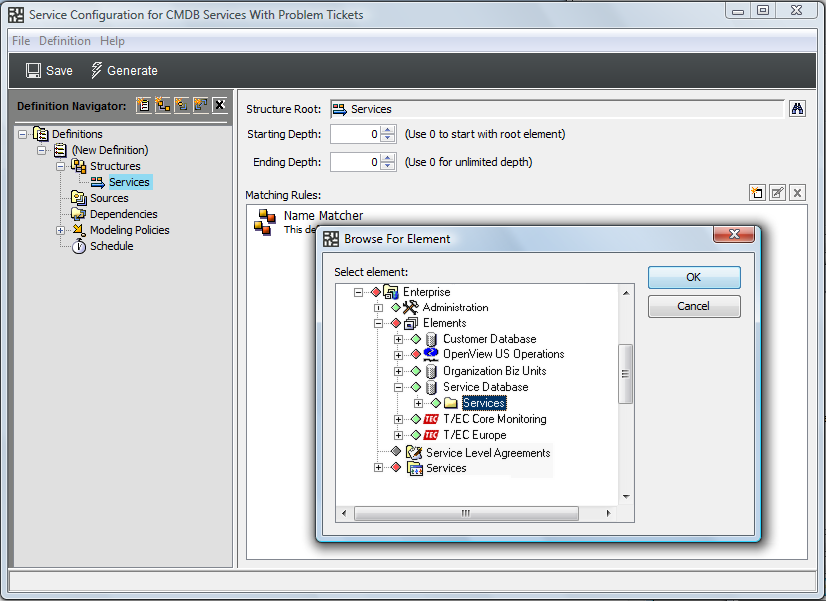Screen dimensions: 826x601
Task: Click the dialog's horizontal scrollbar thumb
Action: pyautogui.click(x=466, y=513)
